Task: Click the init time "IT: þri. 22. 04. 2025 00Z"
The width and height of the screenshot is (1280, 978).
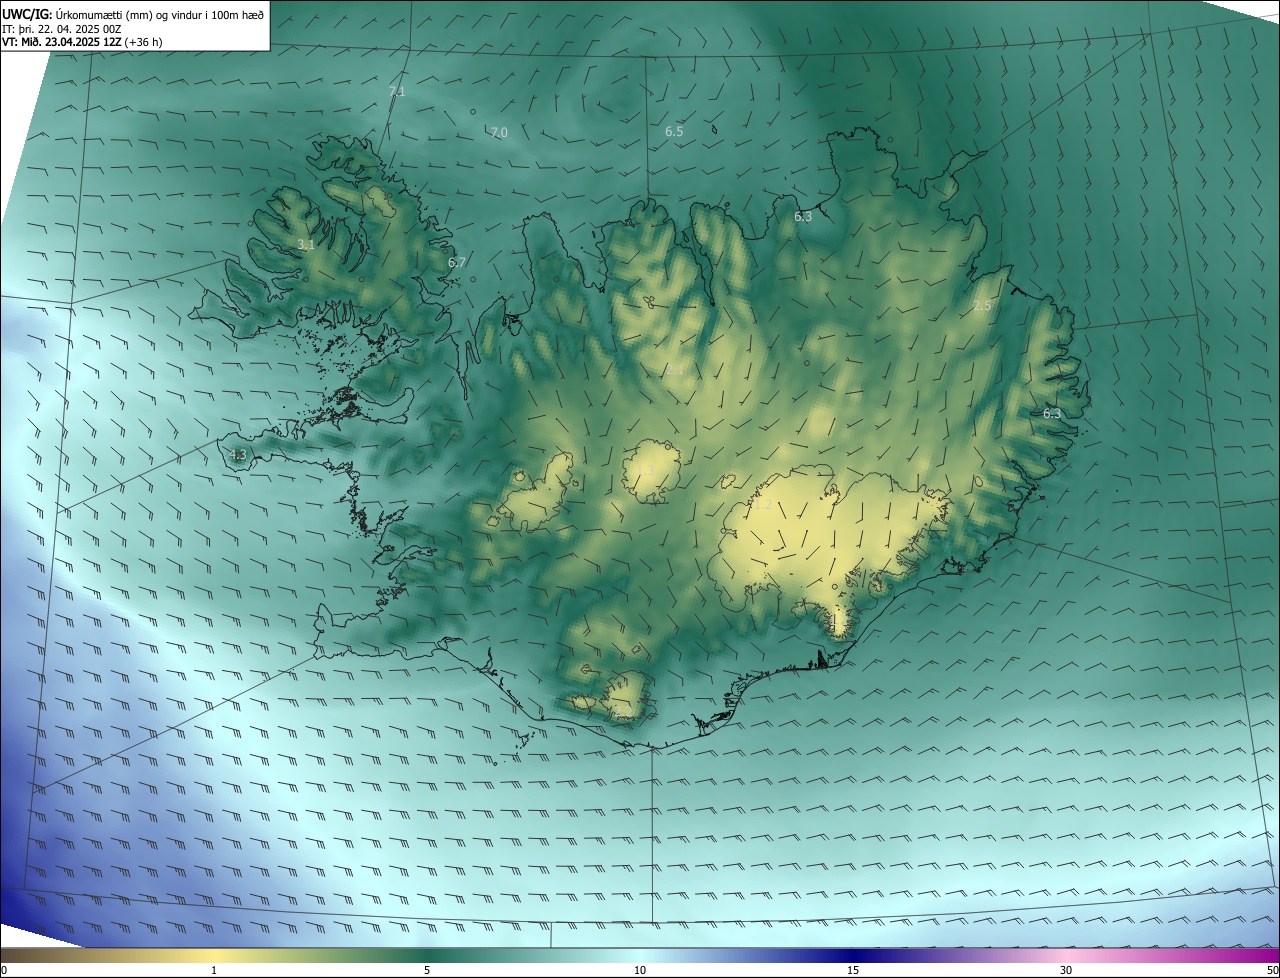Action: 62,28
